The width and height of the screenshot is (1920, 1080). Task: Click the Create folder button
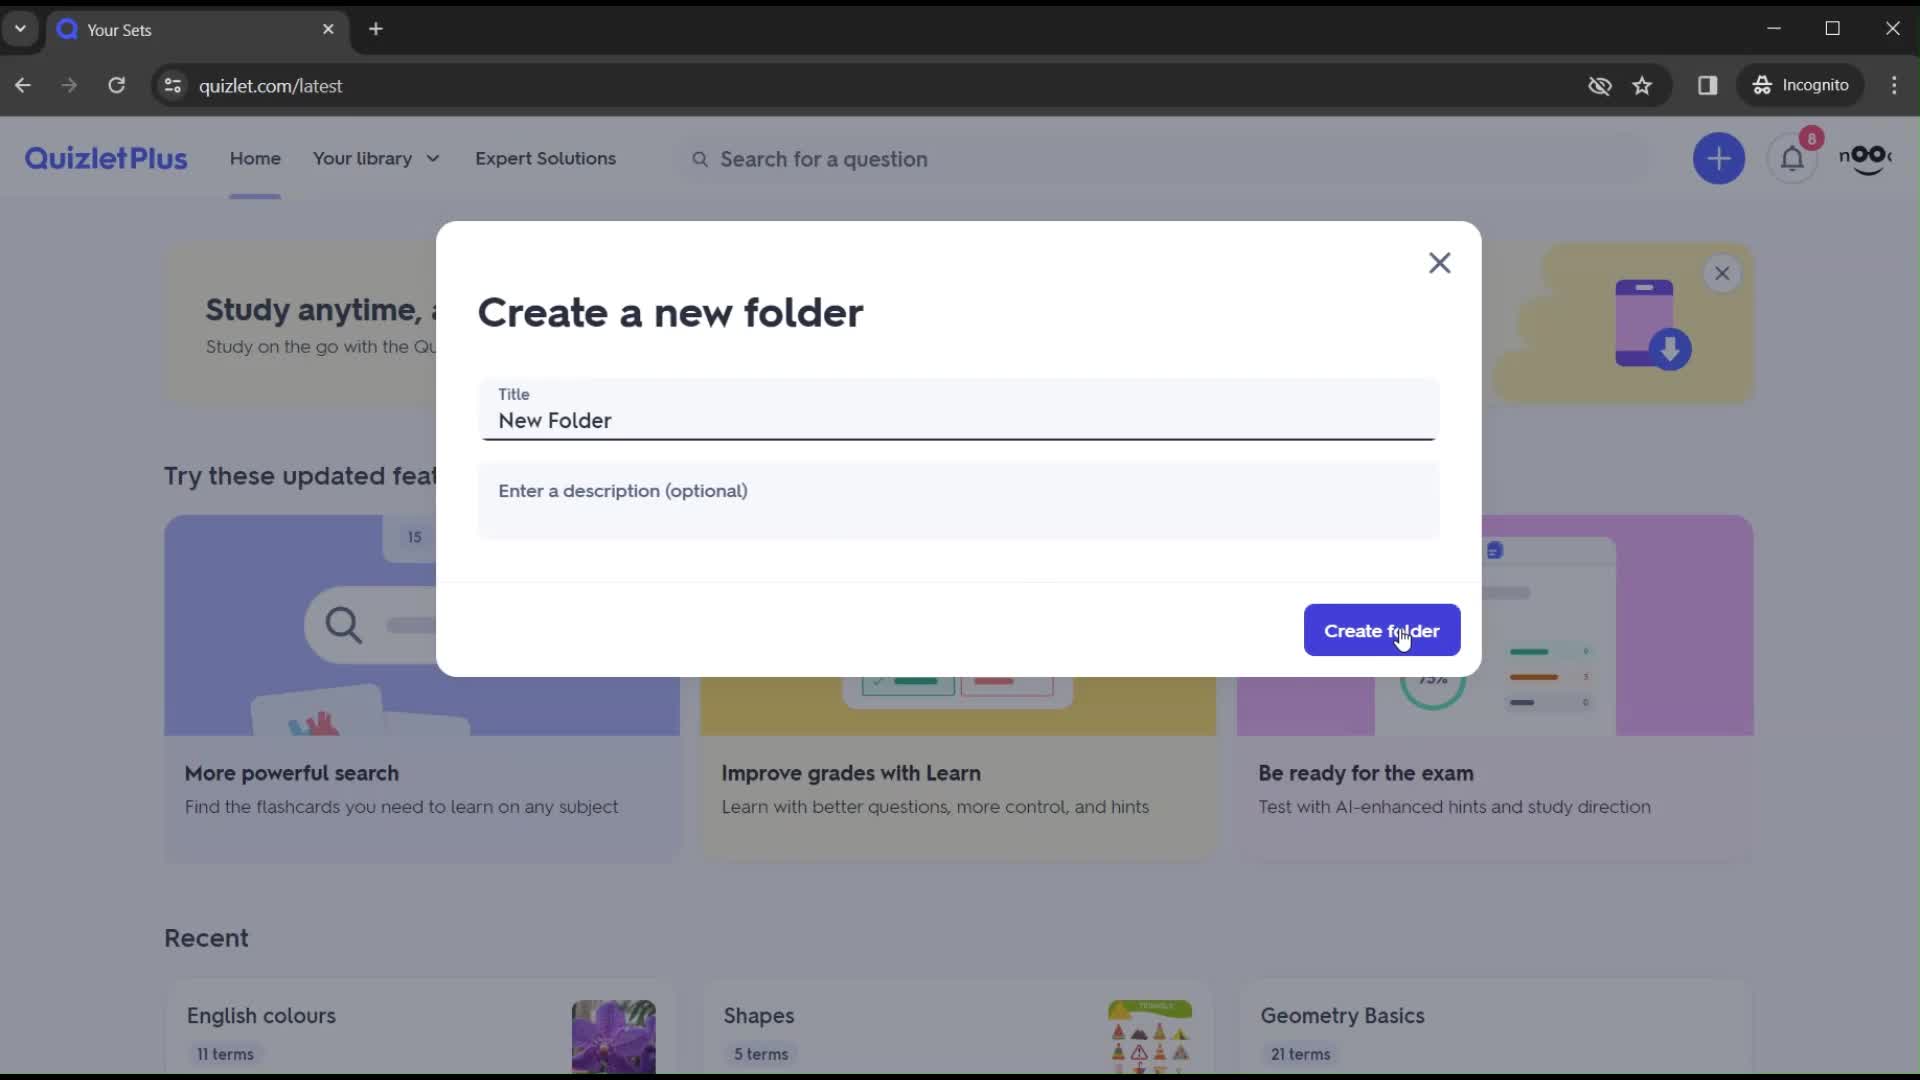[x=1382, y=630]
